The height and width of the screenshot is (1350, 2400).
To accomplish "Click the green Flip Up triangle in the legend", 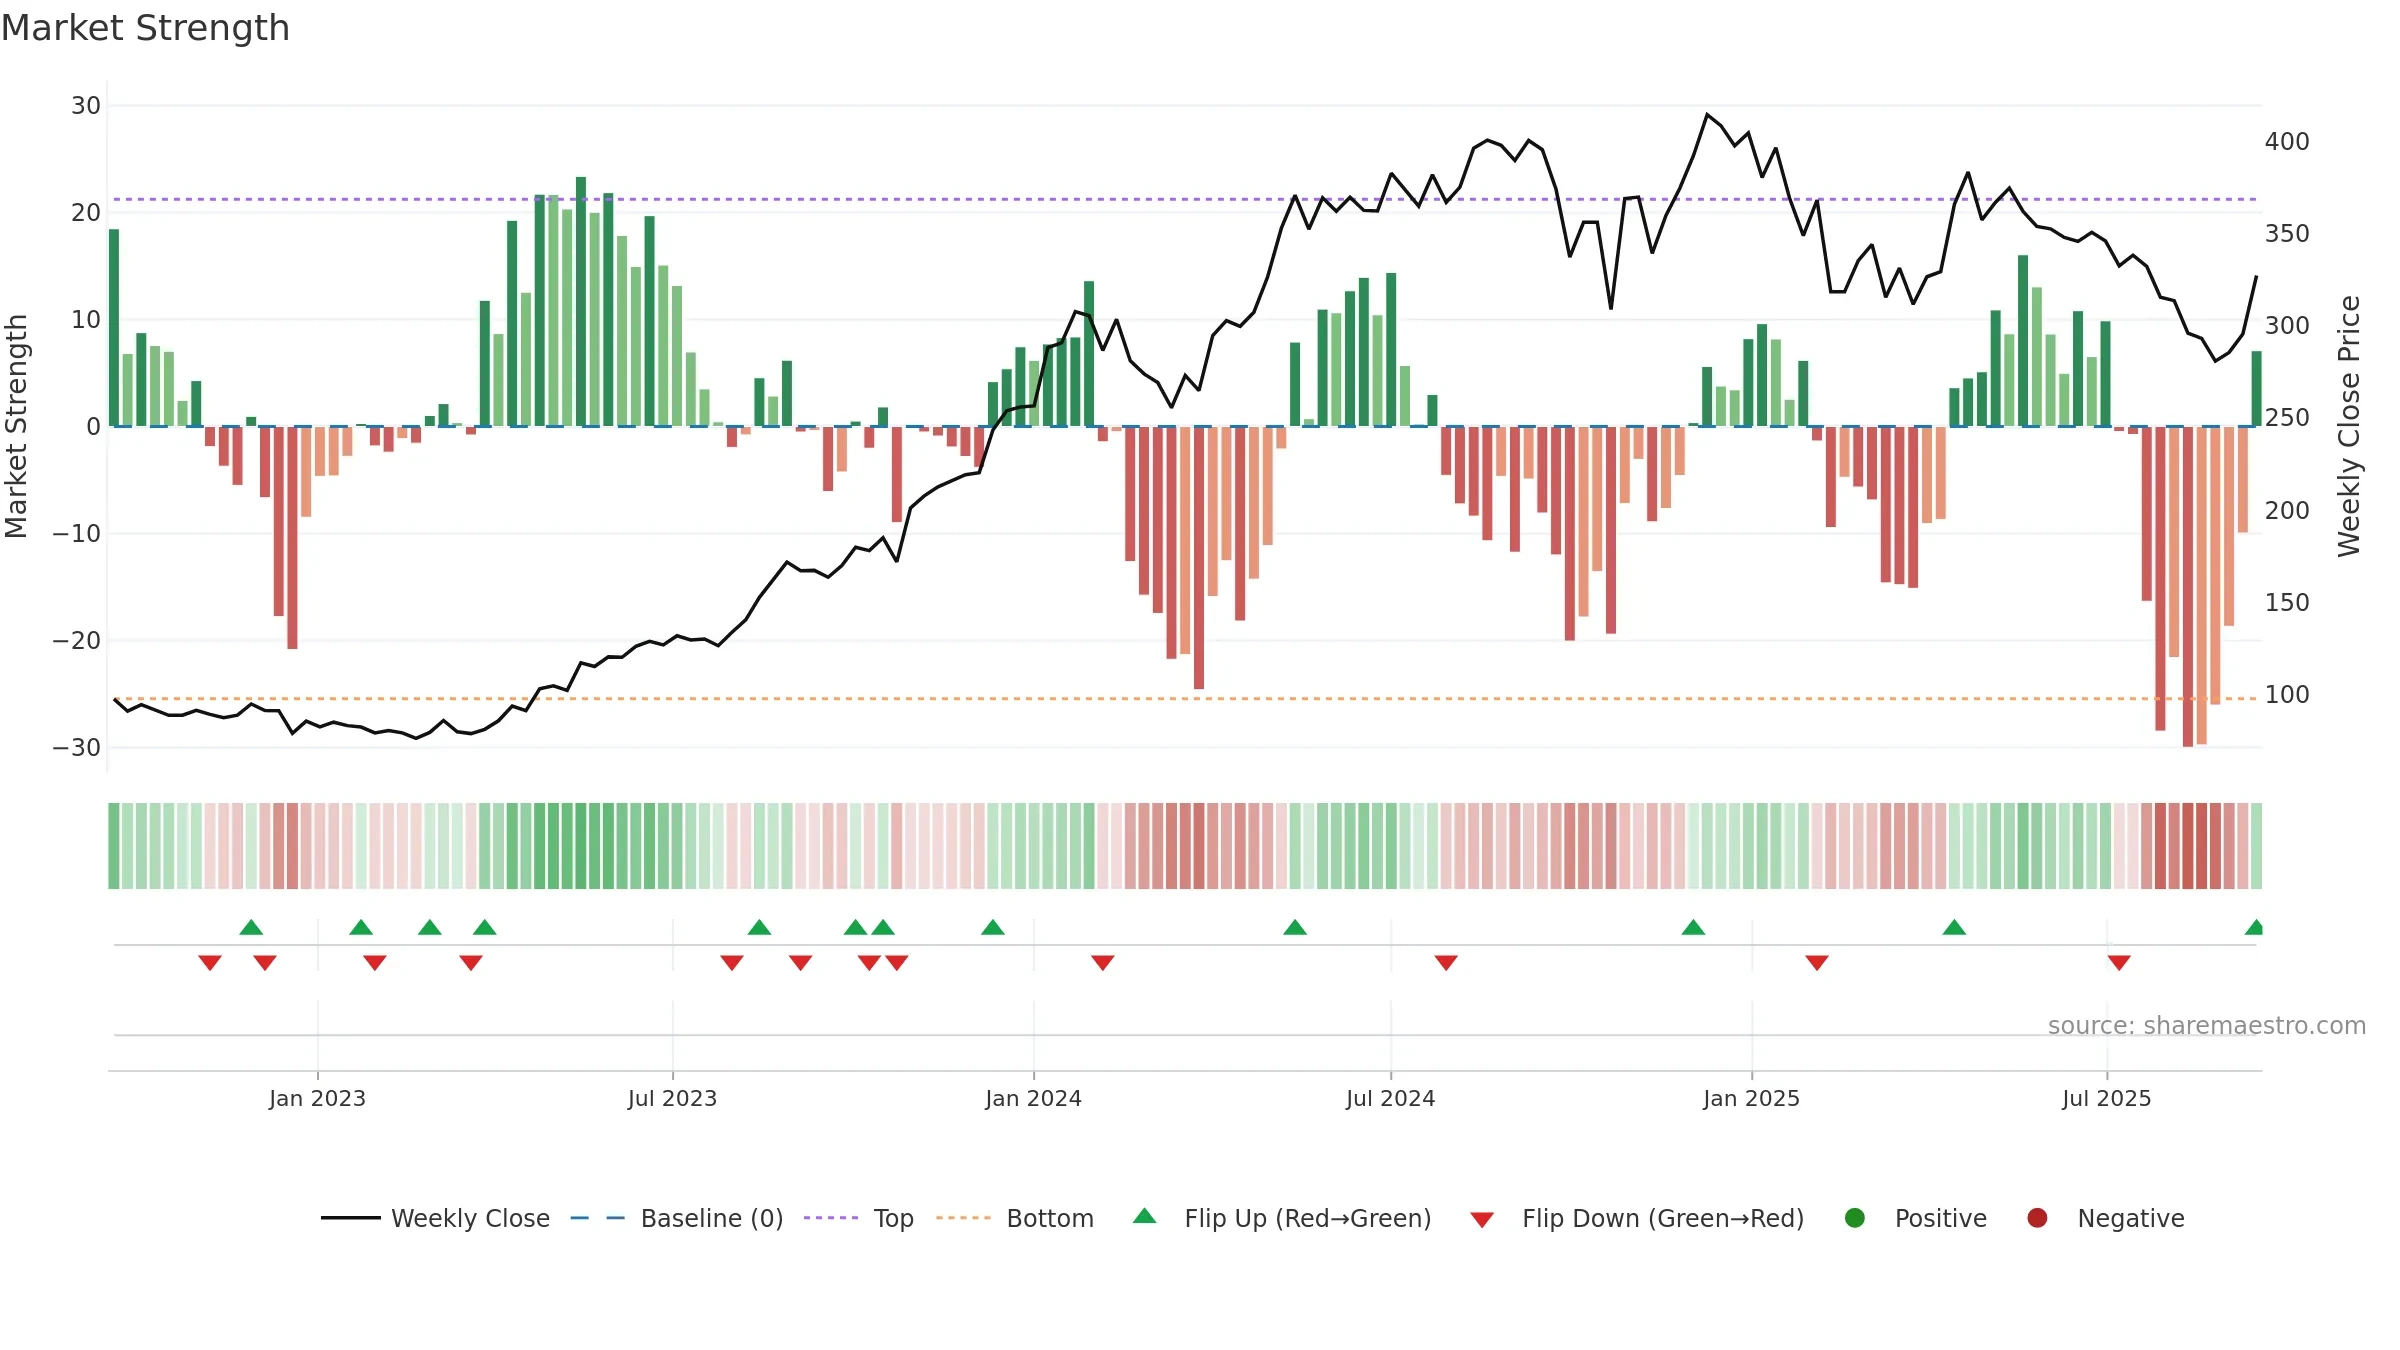I will click(1145, 1216).
